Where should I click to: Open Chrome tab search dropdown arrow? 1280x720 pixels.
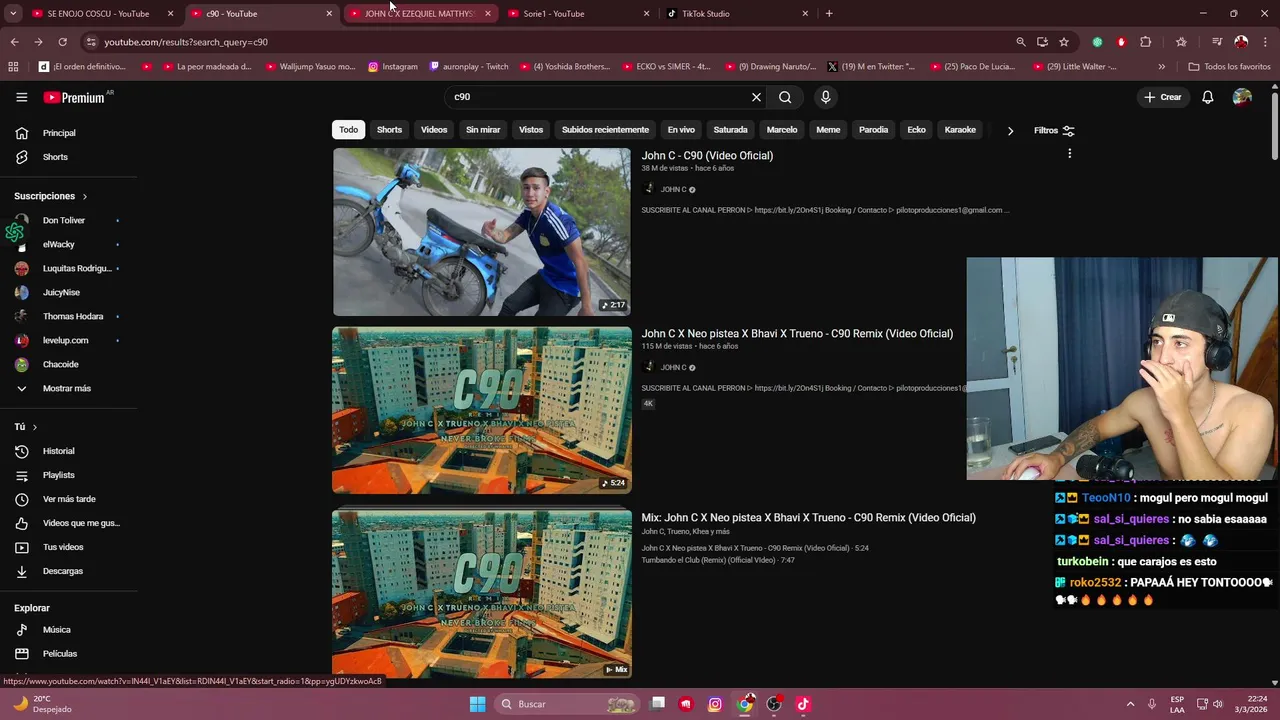13,13
